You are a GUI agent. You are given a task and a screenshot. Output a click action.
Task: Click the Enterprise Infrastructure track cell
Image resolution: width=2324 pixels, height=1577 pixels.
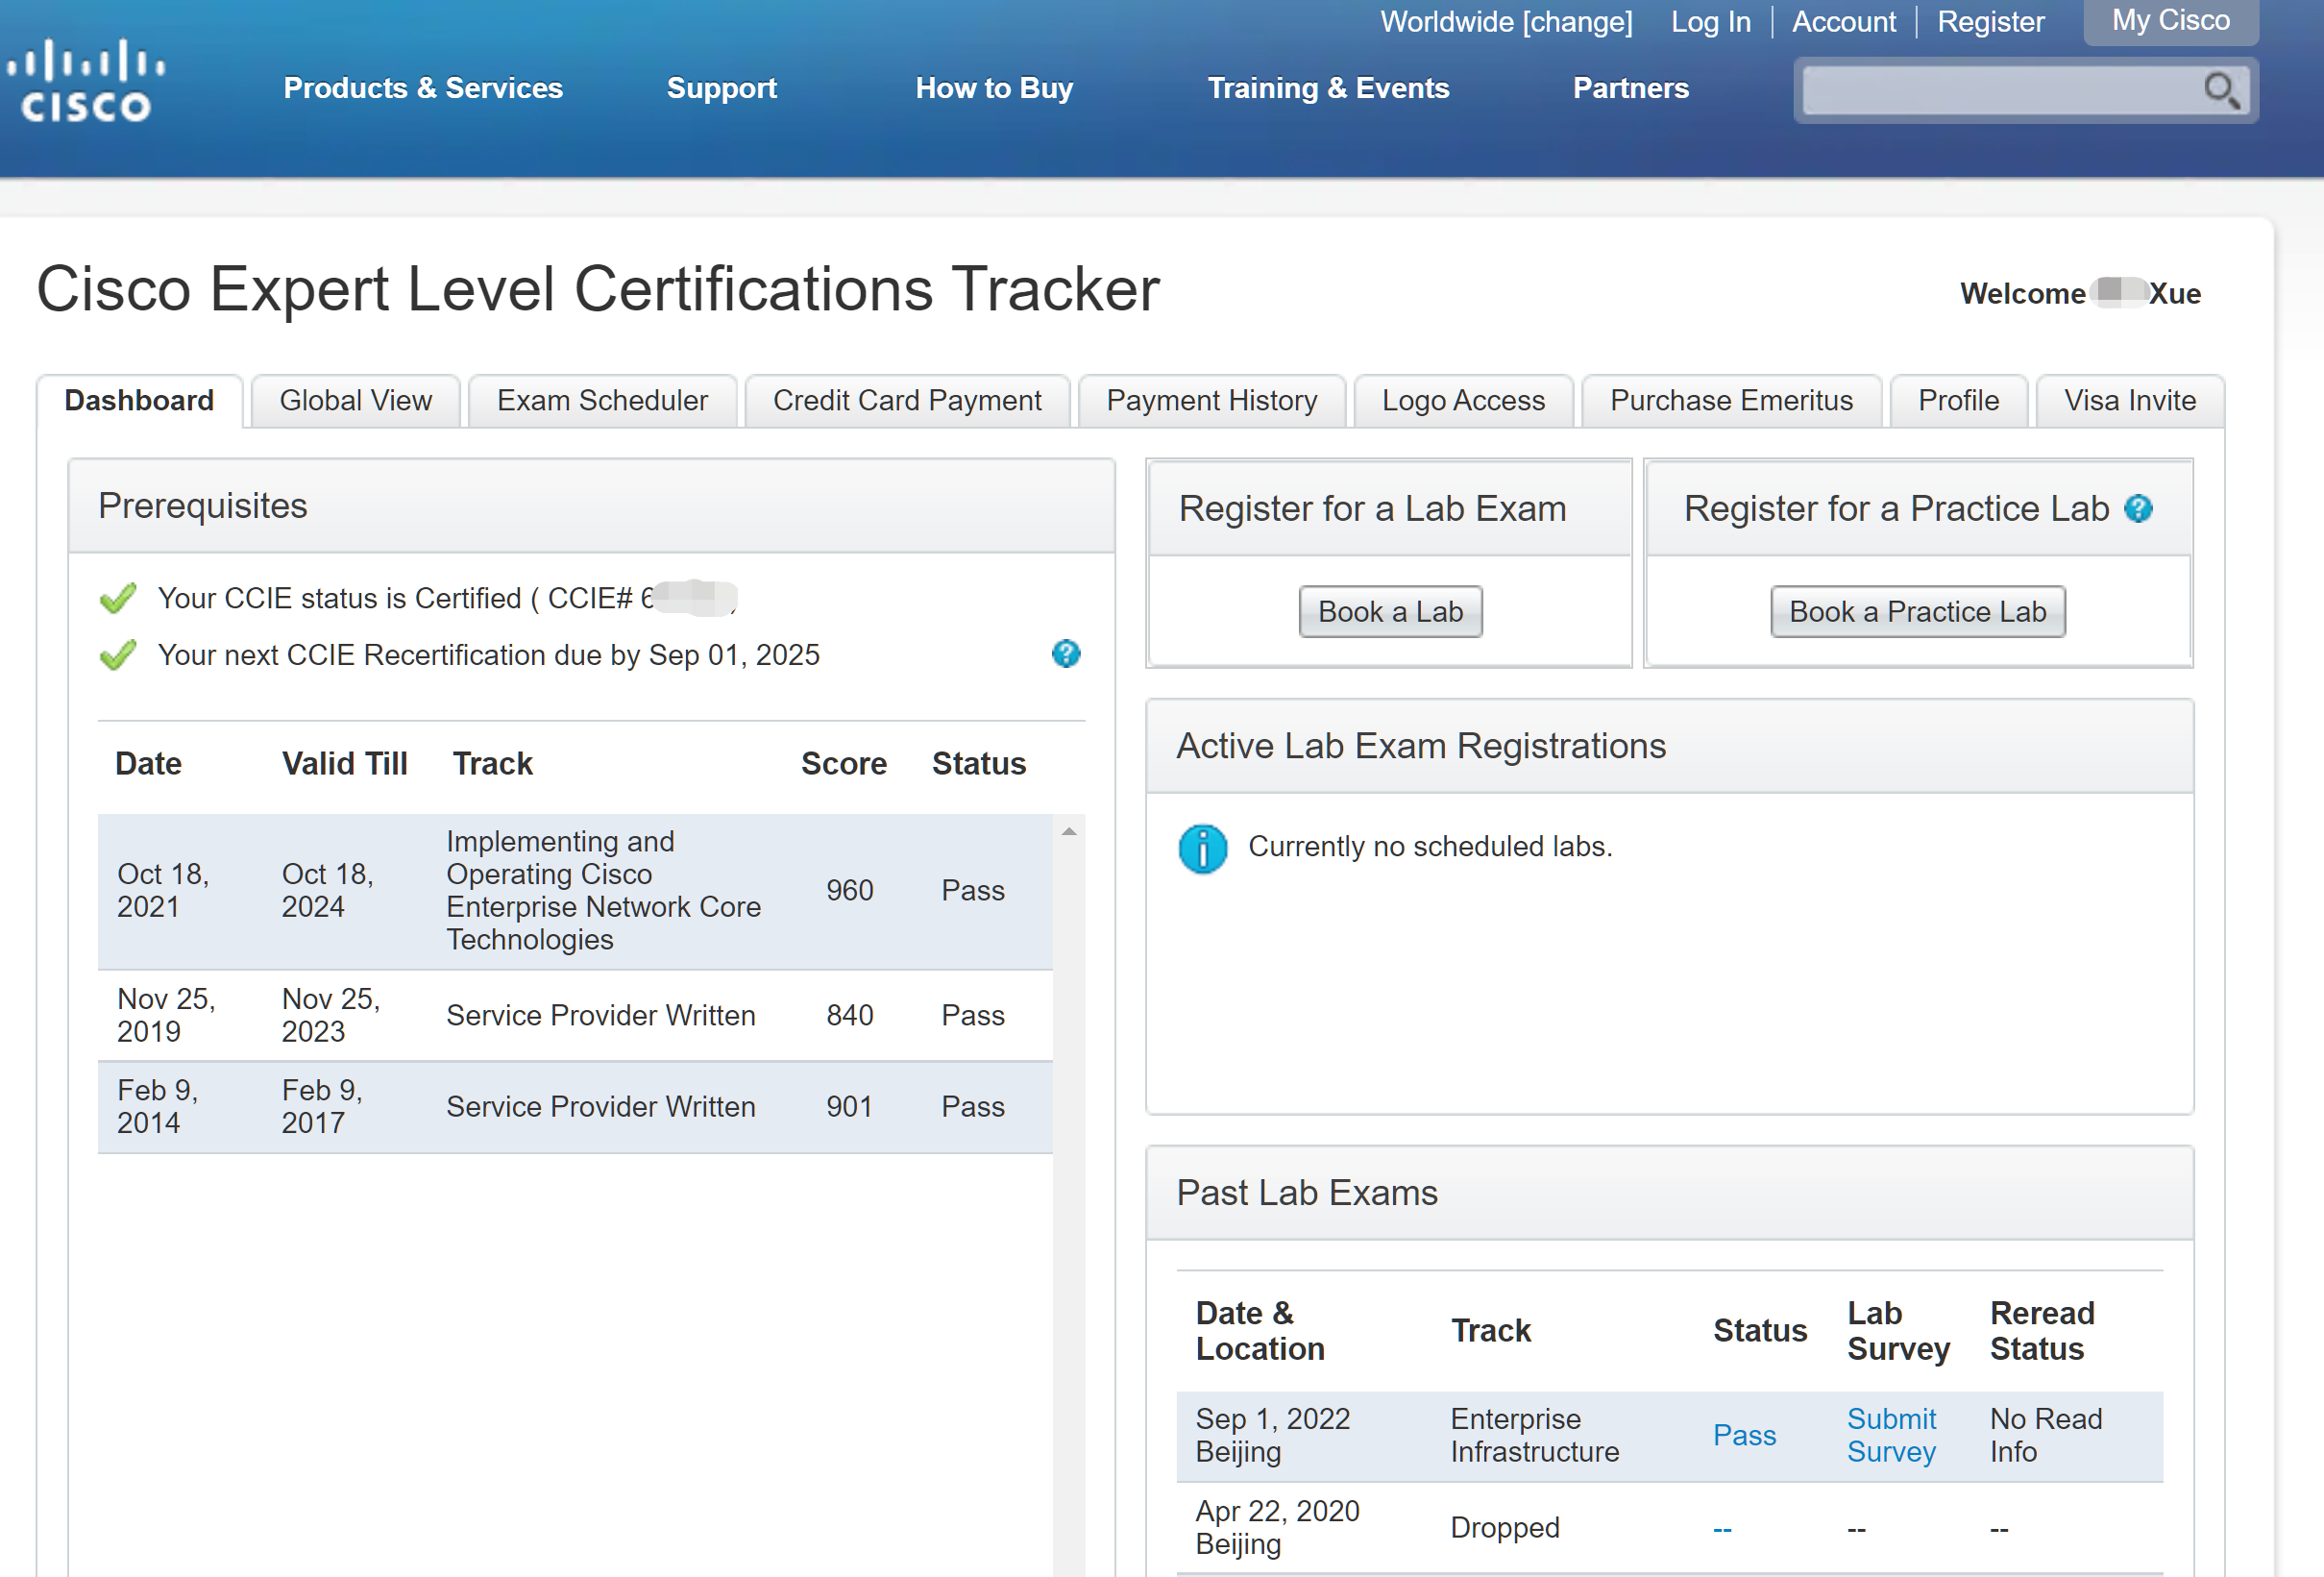(x=1534, y=1435)
